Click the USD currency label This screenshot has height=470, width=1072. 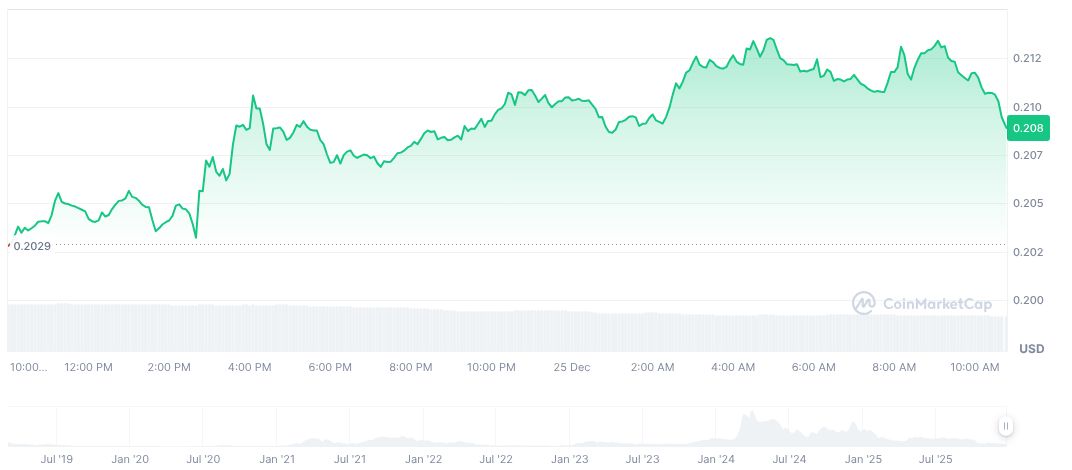click(1032, 348)
